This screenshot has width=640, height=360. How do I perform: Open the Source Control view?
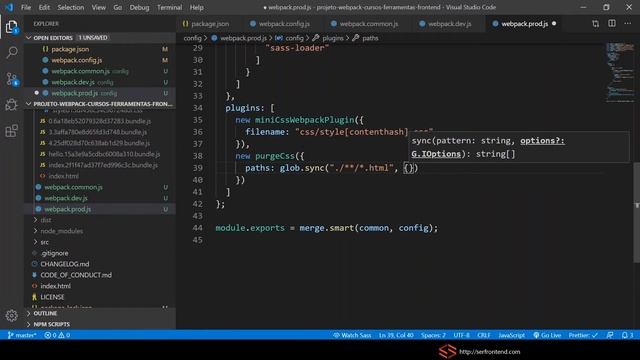coord(12,79)
